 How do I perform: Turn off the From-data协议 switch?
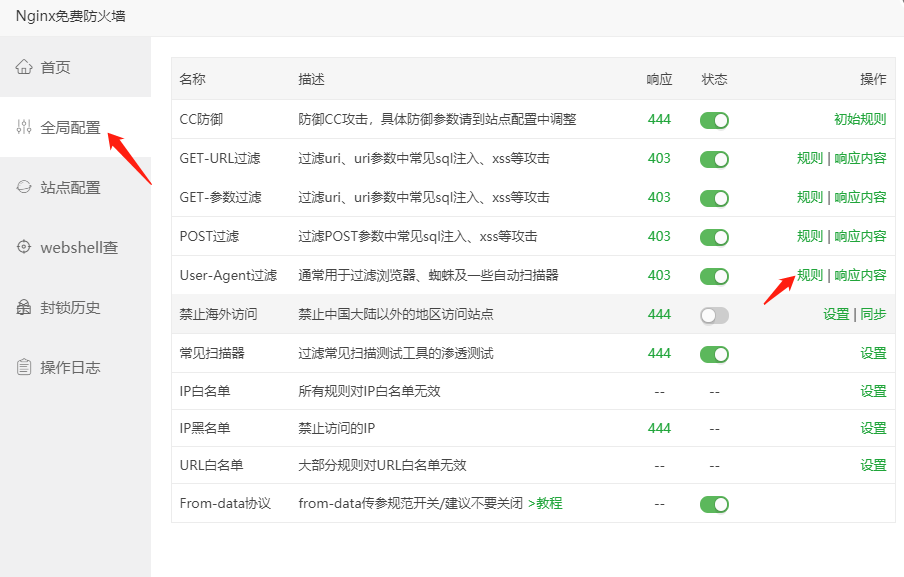click(713, 504)
